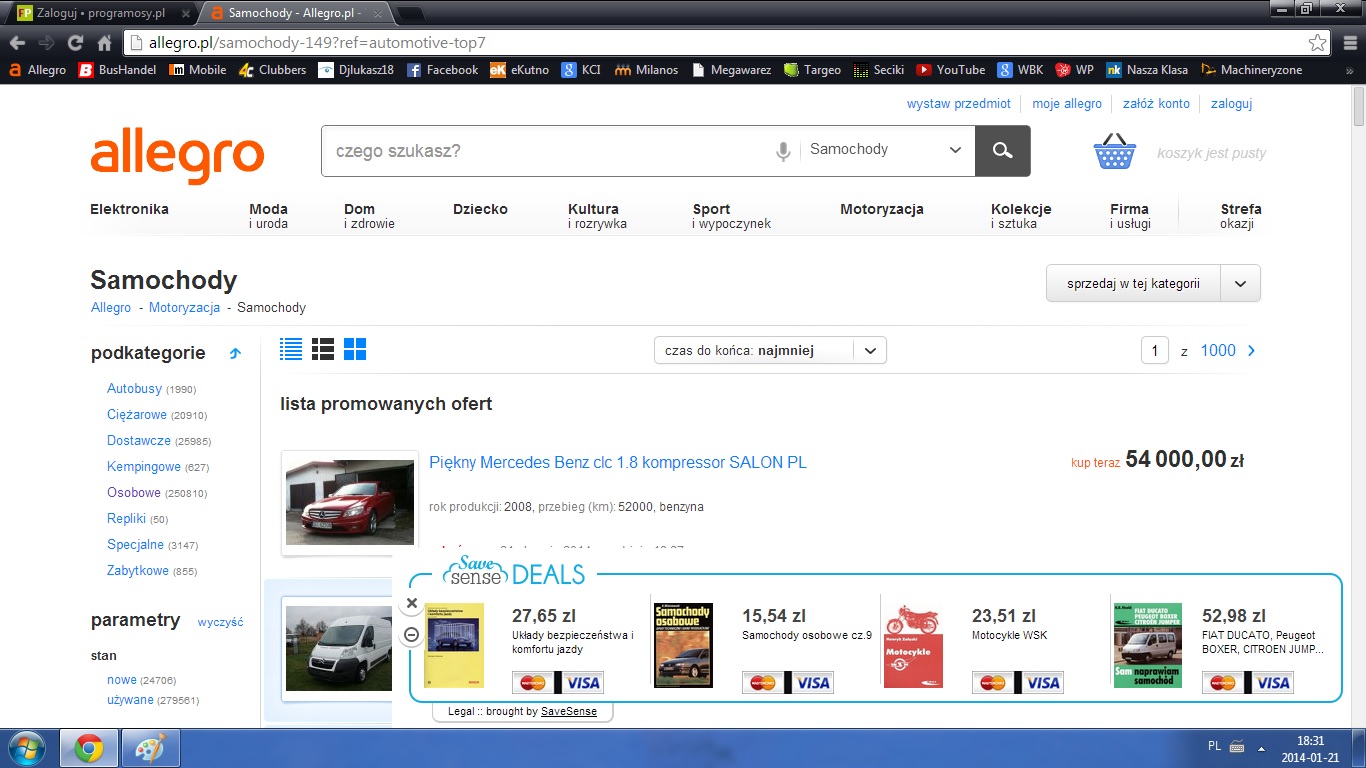Close the SaveSense Deals popup
This screenshot has height=768, width=1366.
click(411, 603)
